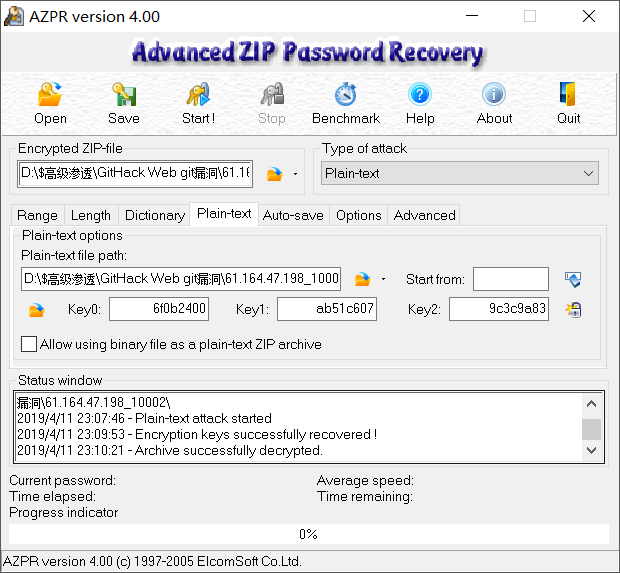Click the 0% progress indicator bar
The width and height of the screenshot is (620, 573).
(308, 534)
